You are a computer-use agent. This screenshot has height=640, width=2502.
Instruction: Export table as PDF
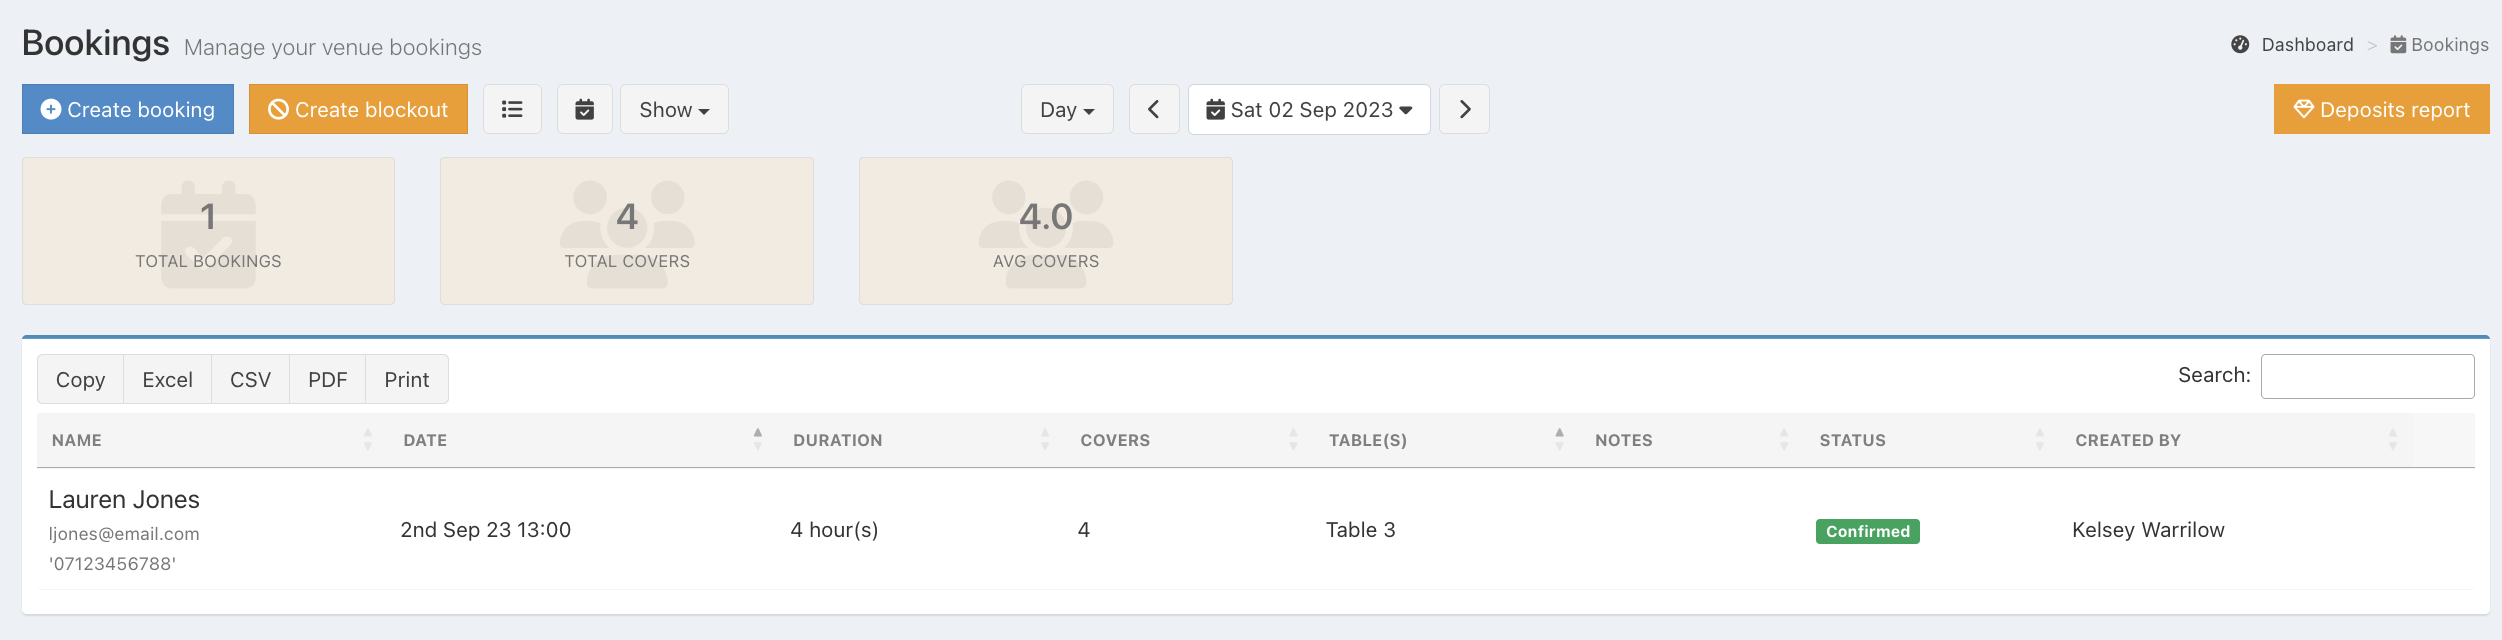pos(327,380)
